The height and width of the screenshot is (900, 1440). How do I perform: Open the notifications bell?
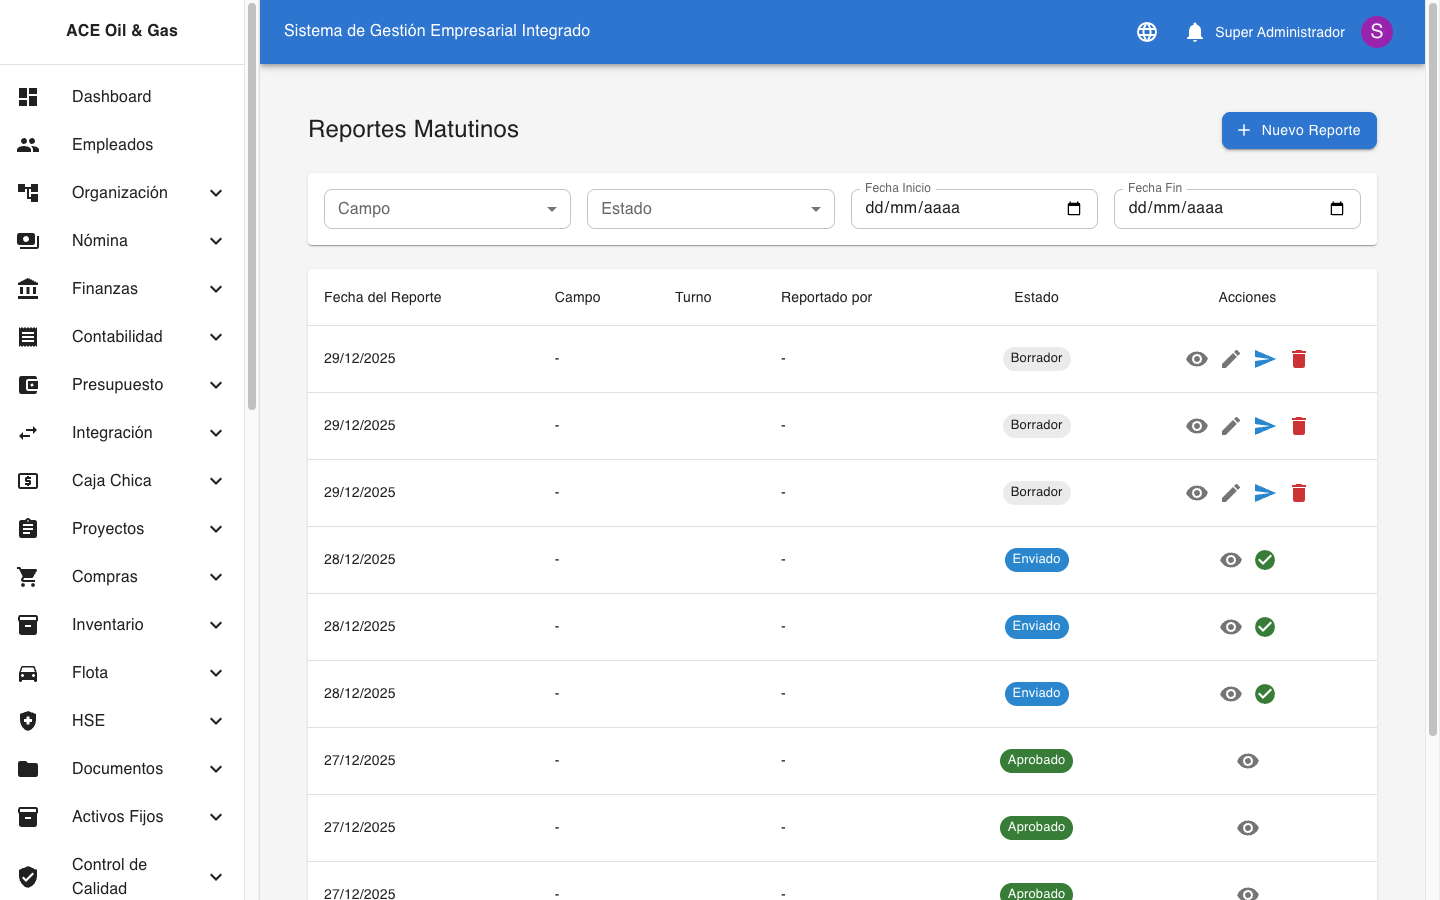pyautogui.click(x=1194, y=32)
